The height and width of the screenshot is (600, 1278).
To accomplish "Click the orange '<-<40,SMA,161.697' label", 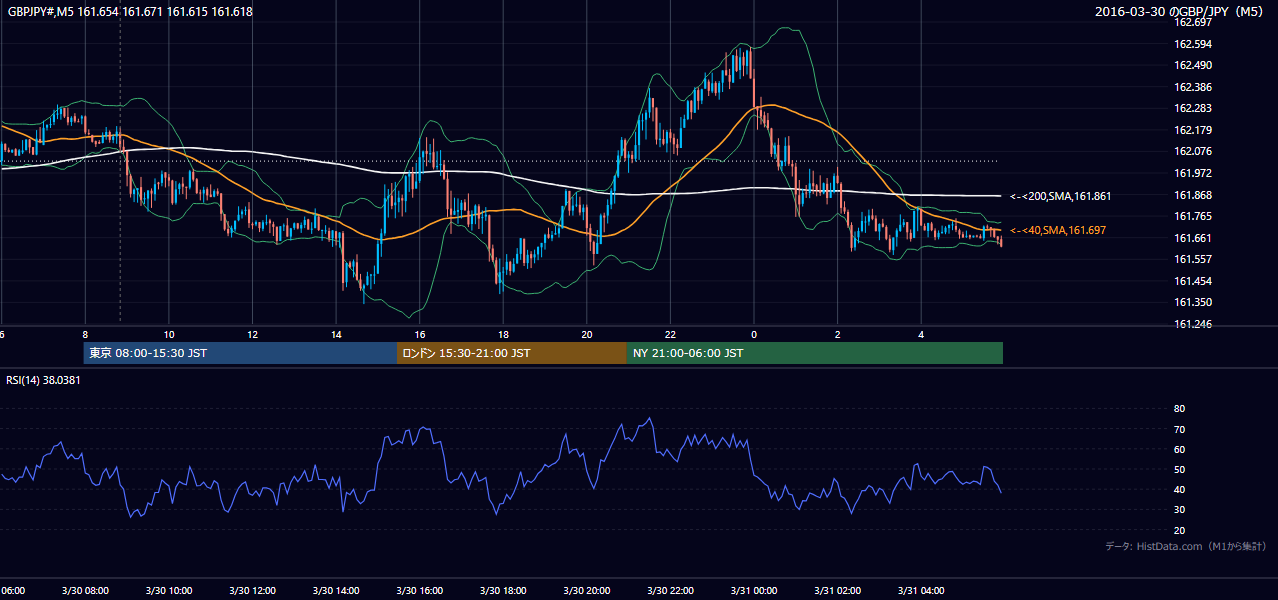I will coord(1058,230).
